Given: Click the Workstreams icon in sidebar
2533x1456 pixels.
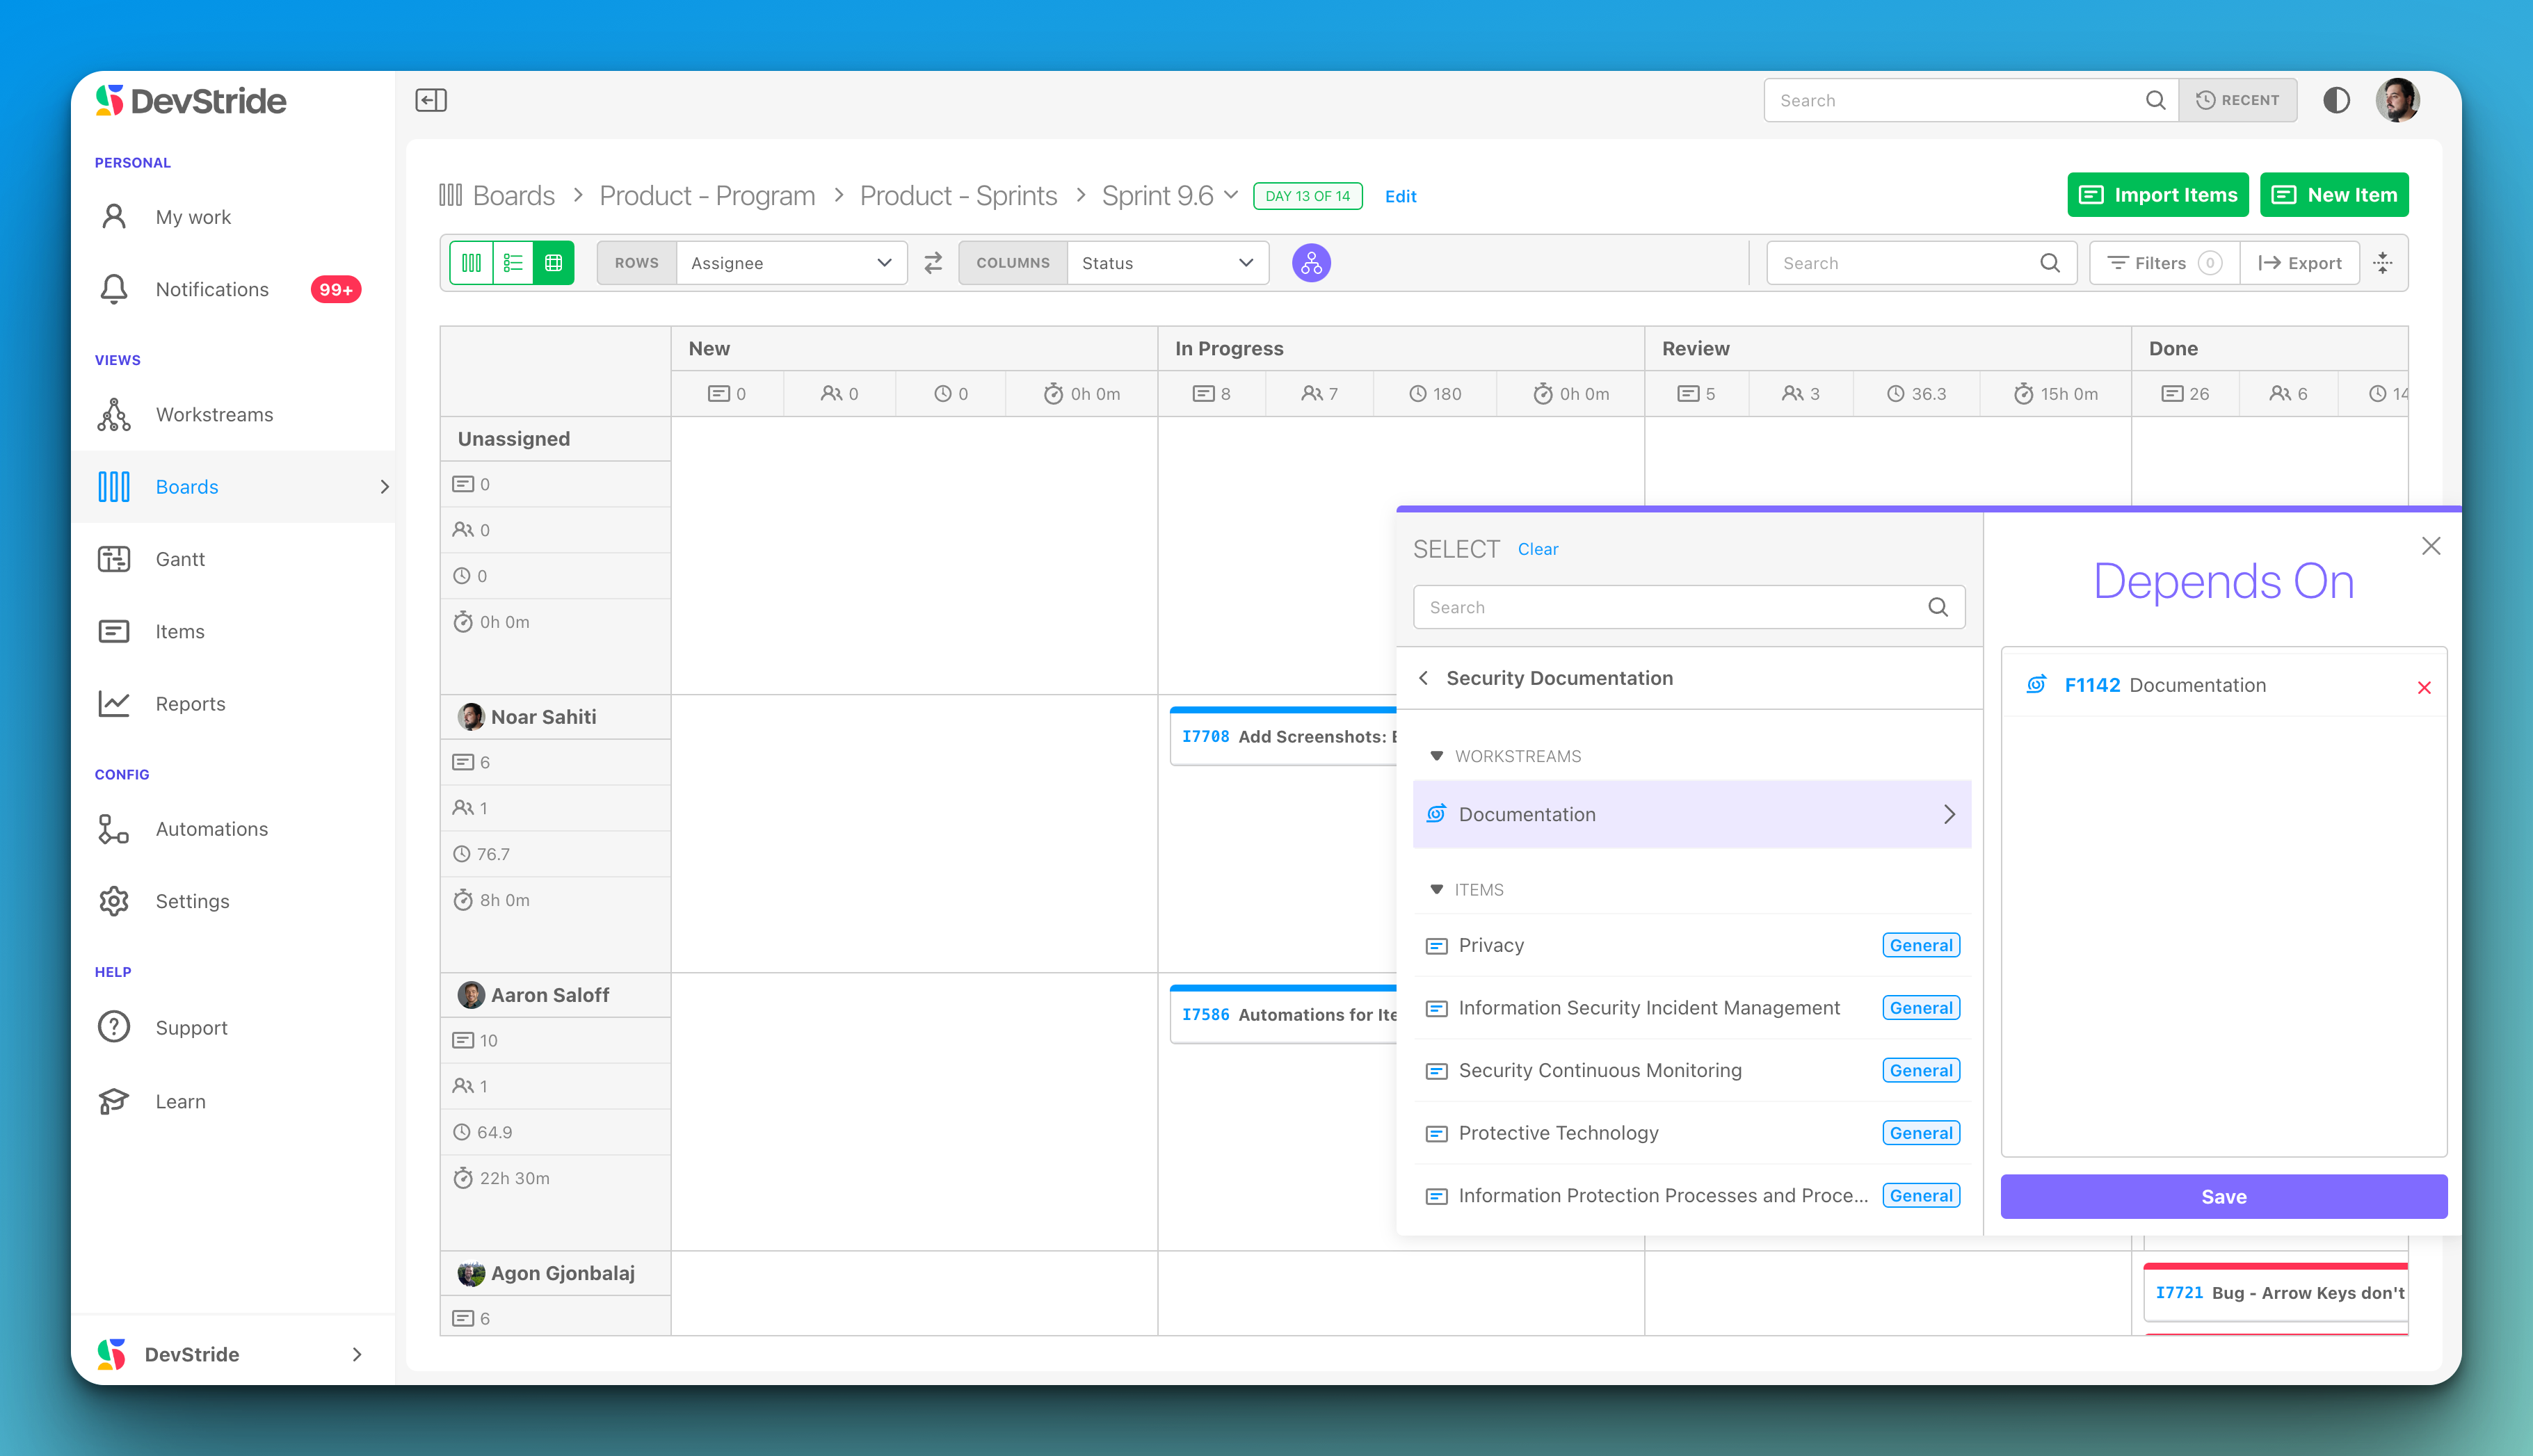Looking at the screenshot, I should [115, 414].
